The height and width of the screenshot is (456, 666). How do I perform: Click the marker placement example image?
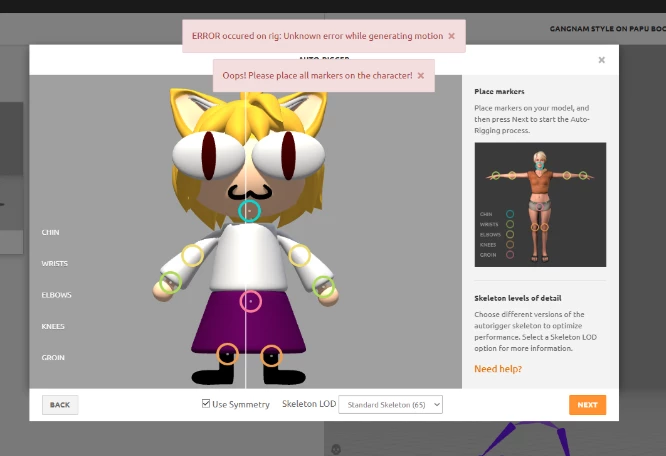(x=540, y=205)
